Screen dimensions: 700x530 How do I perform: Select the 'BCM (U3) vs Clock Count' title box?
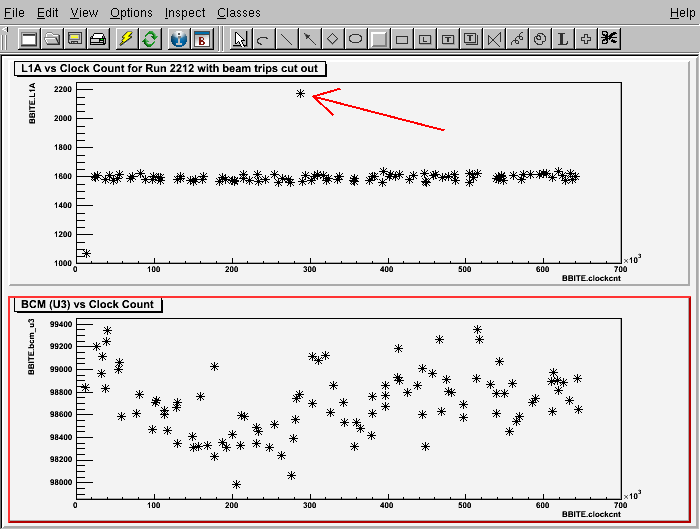pos(88,305)
